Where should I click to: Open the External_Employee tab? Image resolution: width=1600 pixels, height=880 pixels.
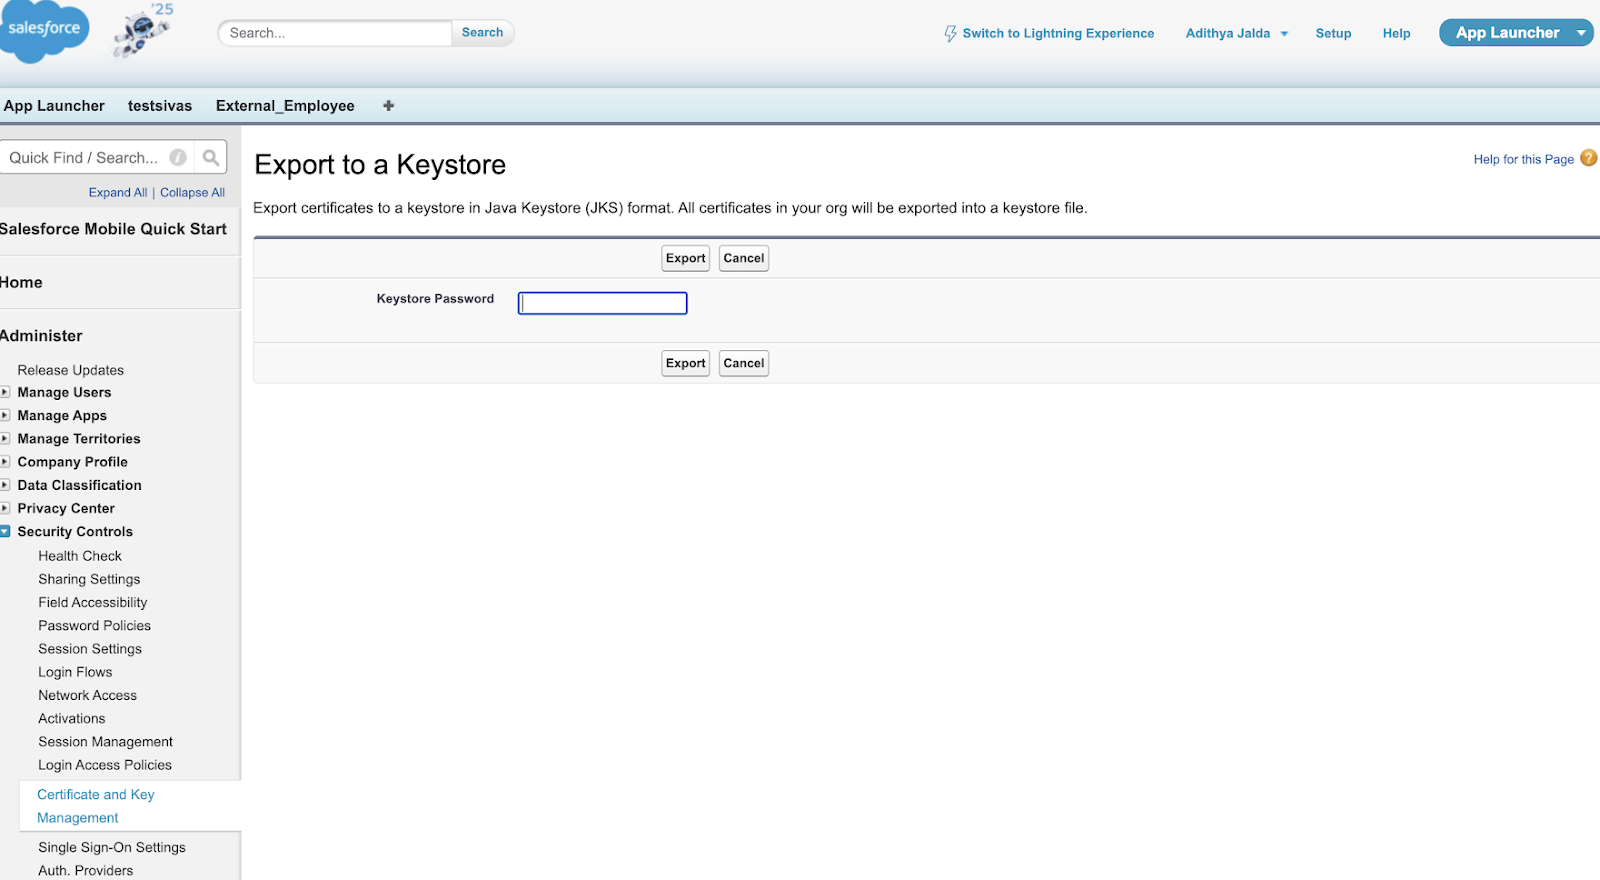pyautogui.click(x=285, y=106)
